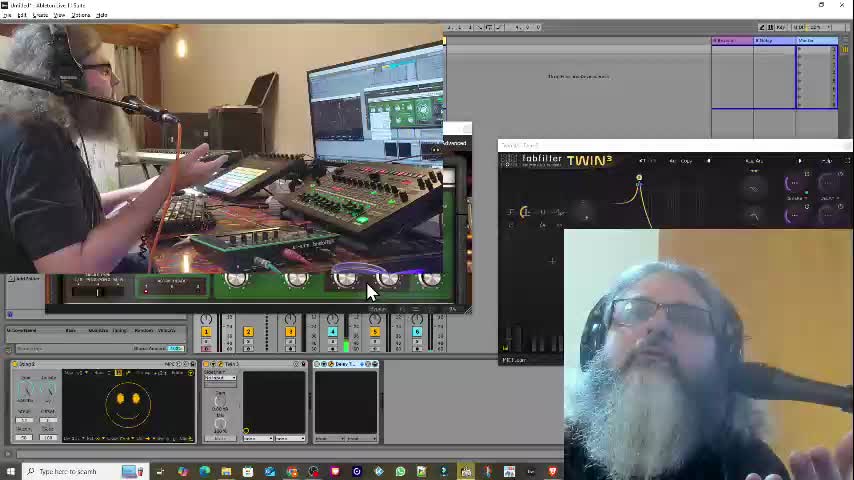Open Microsoft Store from taskbar

248,471
